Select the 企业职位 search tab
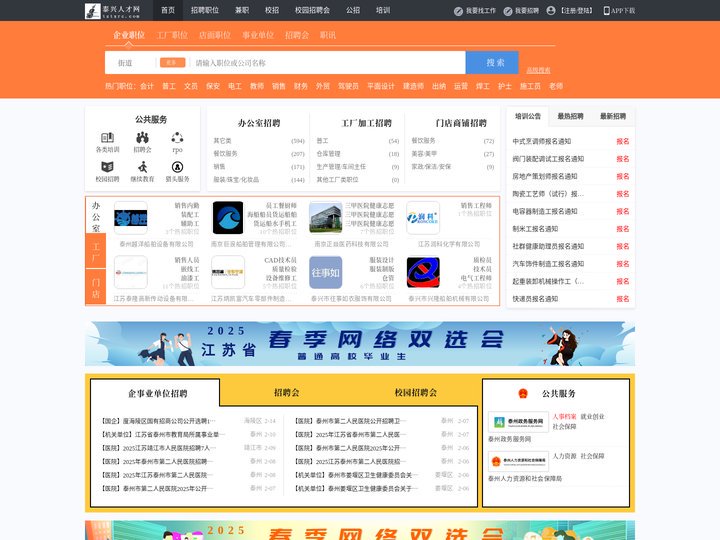Screen dimensions: 720x540 [x=129, y=35]
